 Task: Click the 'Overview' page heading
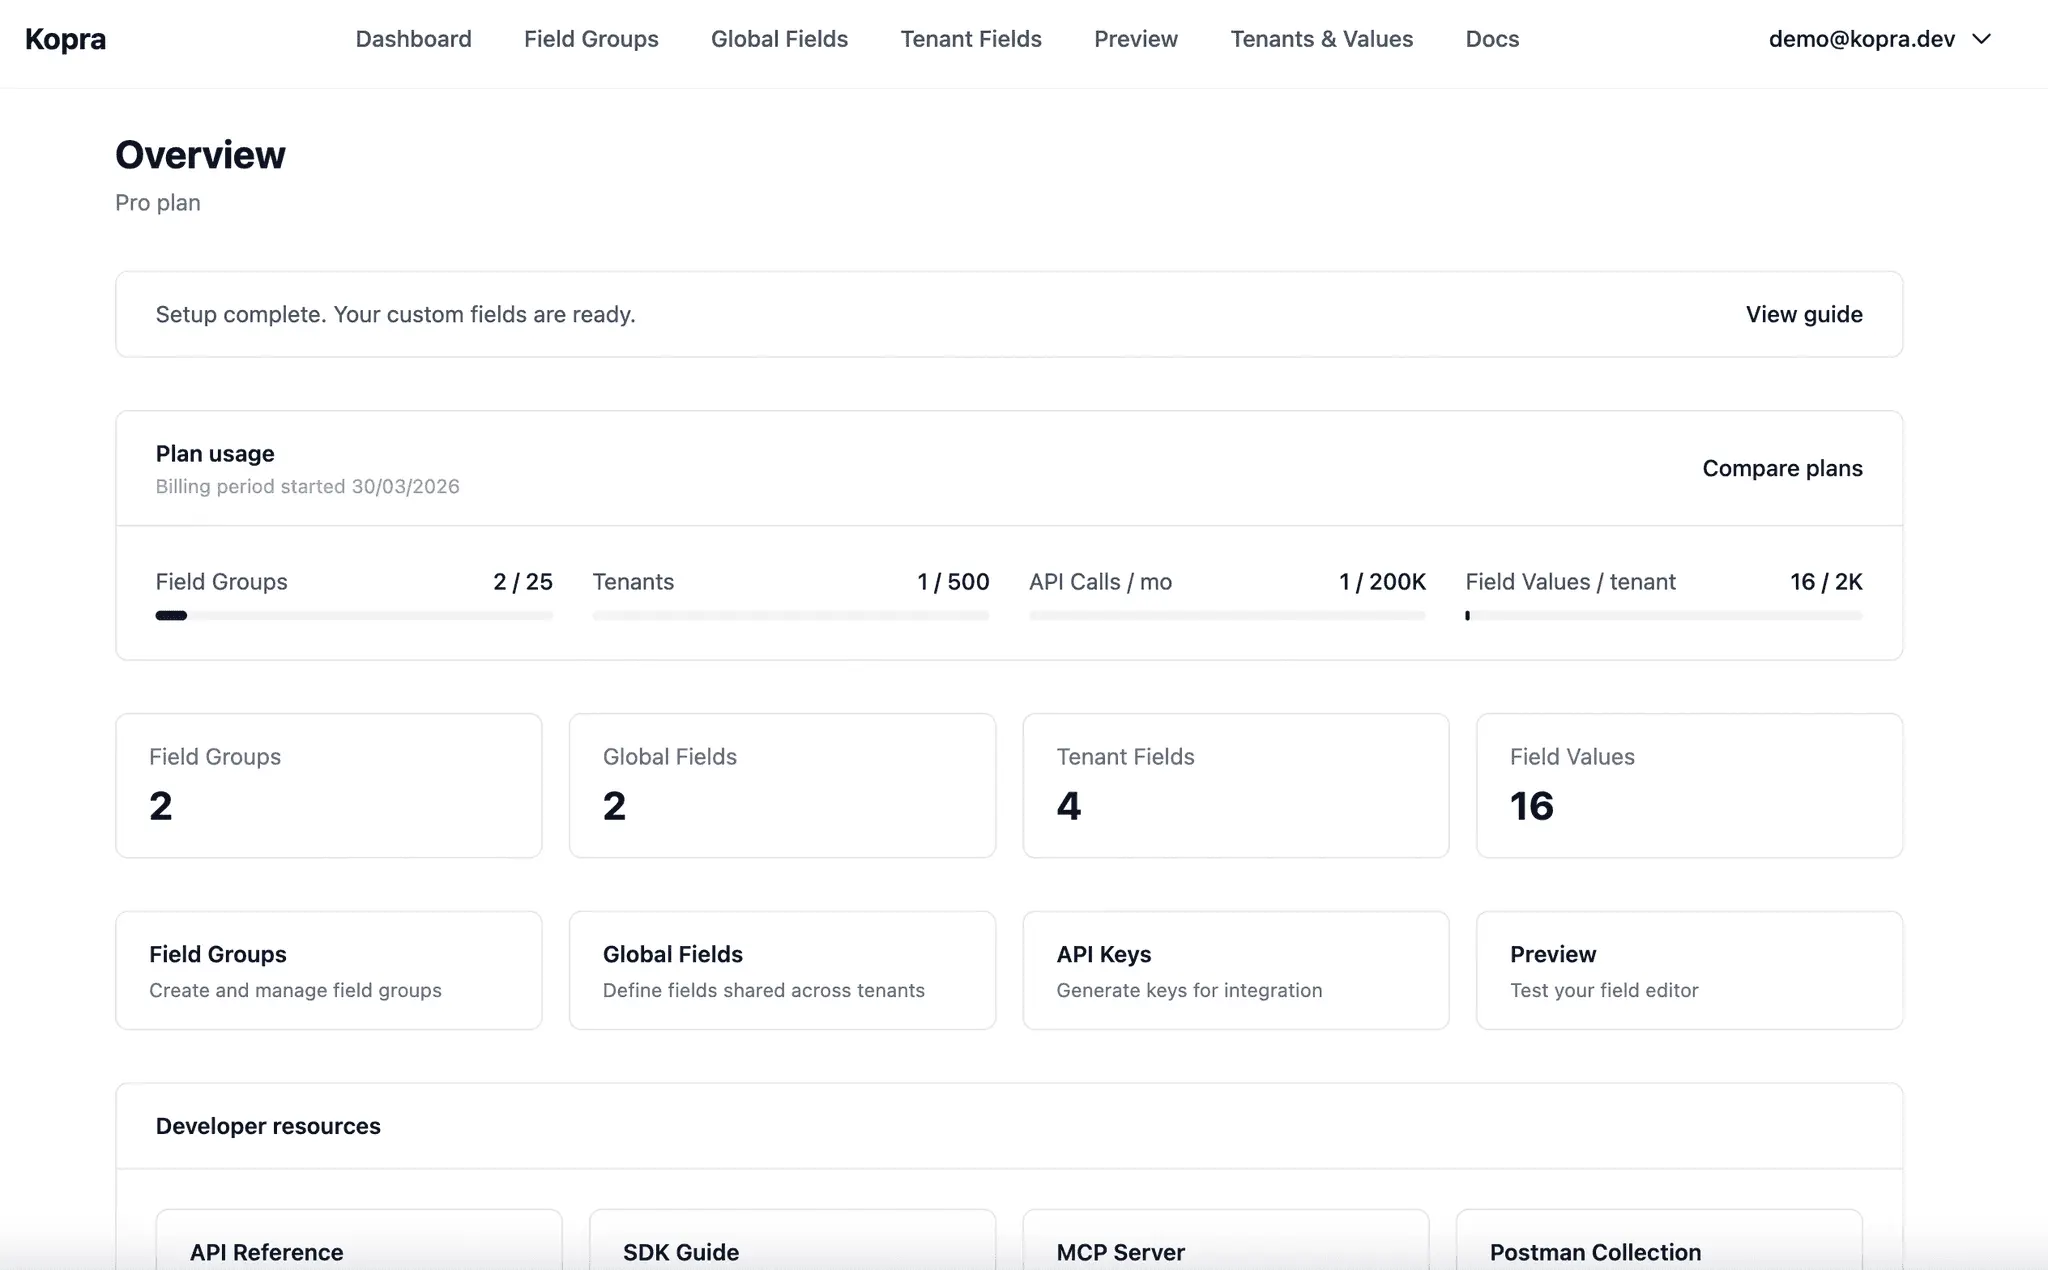click(x=200, y=155)
